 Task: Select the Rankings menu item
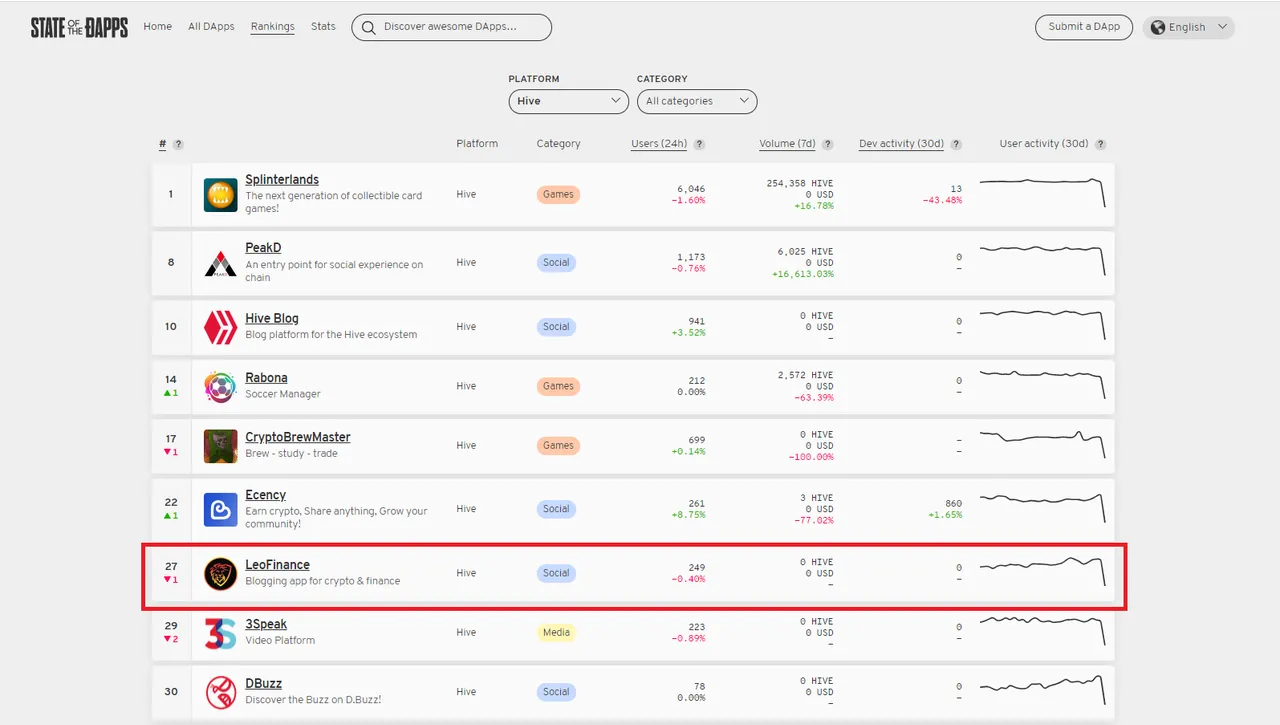click(x=273, y=27)
